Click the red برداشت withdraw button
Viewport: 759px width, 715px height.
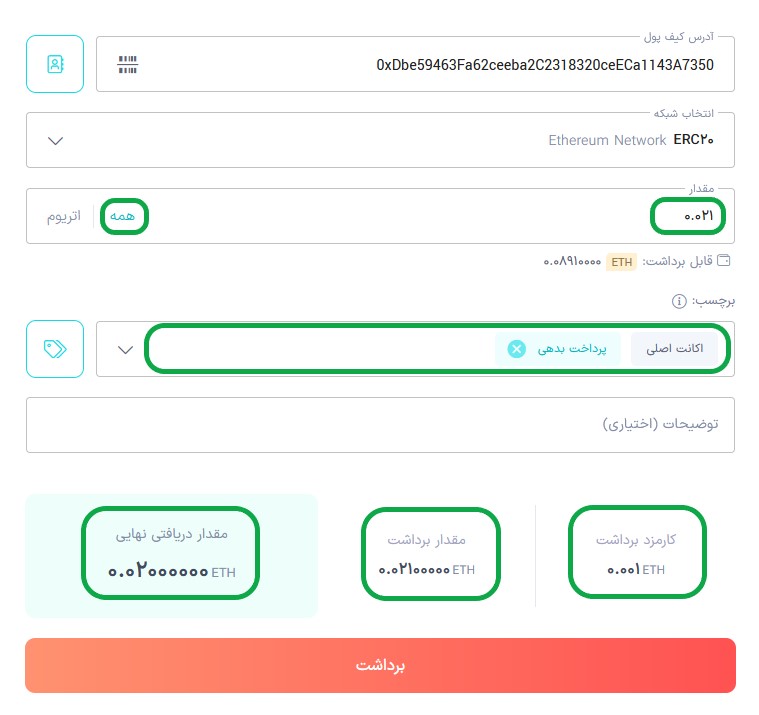[x=380, y=665]
